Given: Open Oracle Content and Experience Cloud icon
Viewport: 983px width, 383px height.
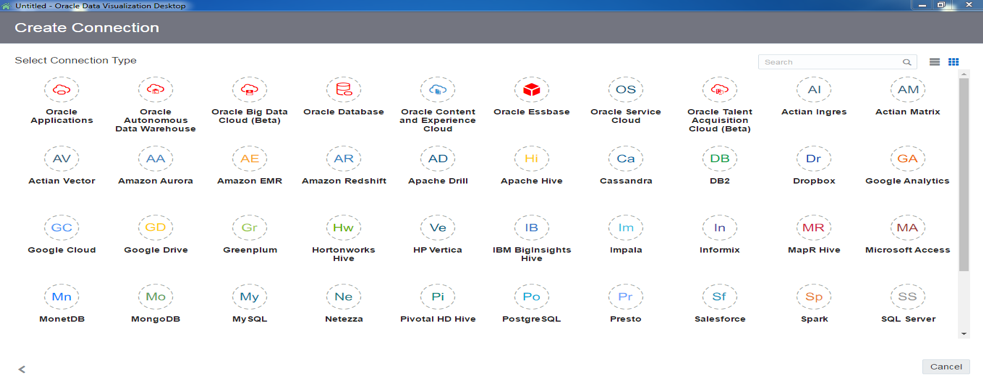Looking at the screenshot, I should tap(438, 90).
